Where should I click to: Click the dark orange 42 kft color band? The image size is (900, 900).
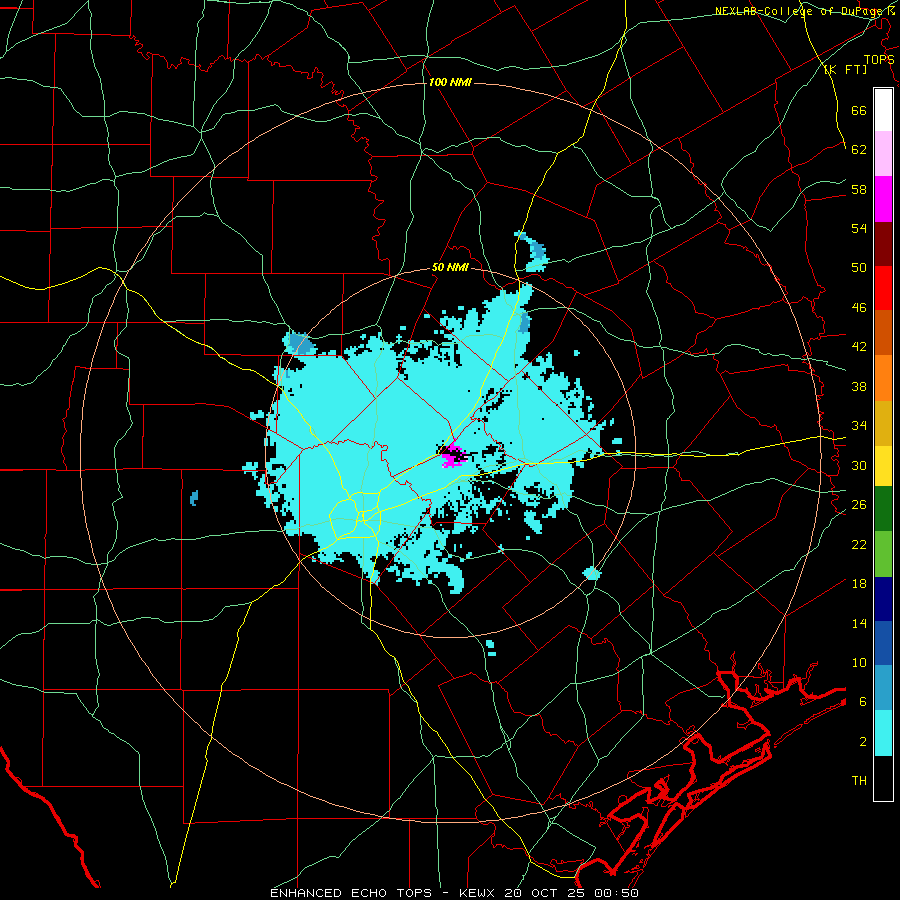click(883, 332)
